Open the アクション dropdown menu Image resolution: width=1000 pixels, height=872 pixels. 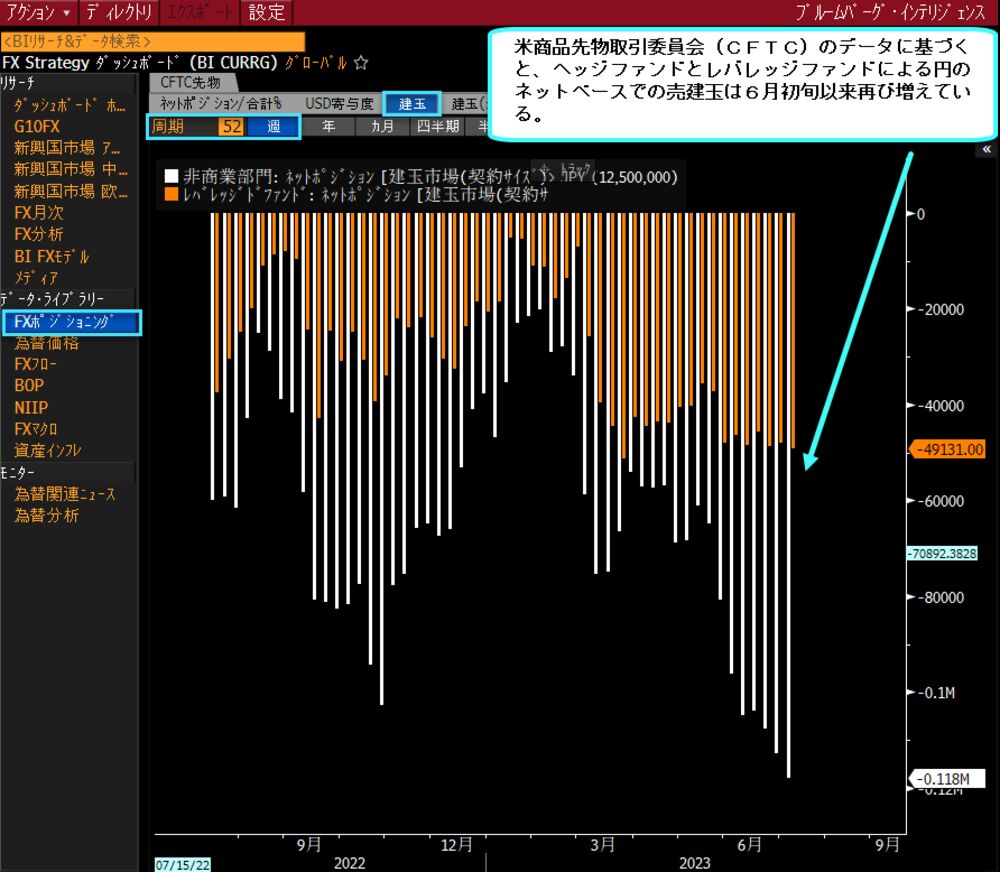click(38, 12)
